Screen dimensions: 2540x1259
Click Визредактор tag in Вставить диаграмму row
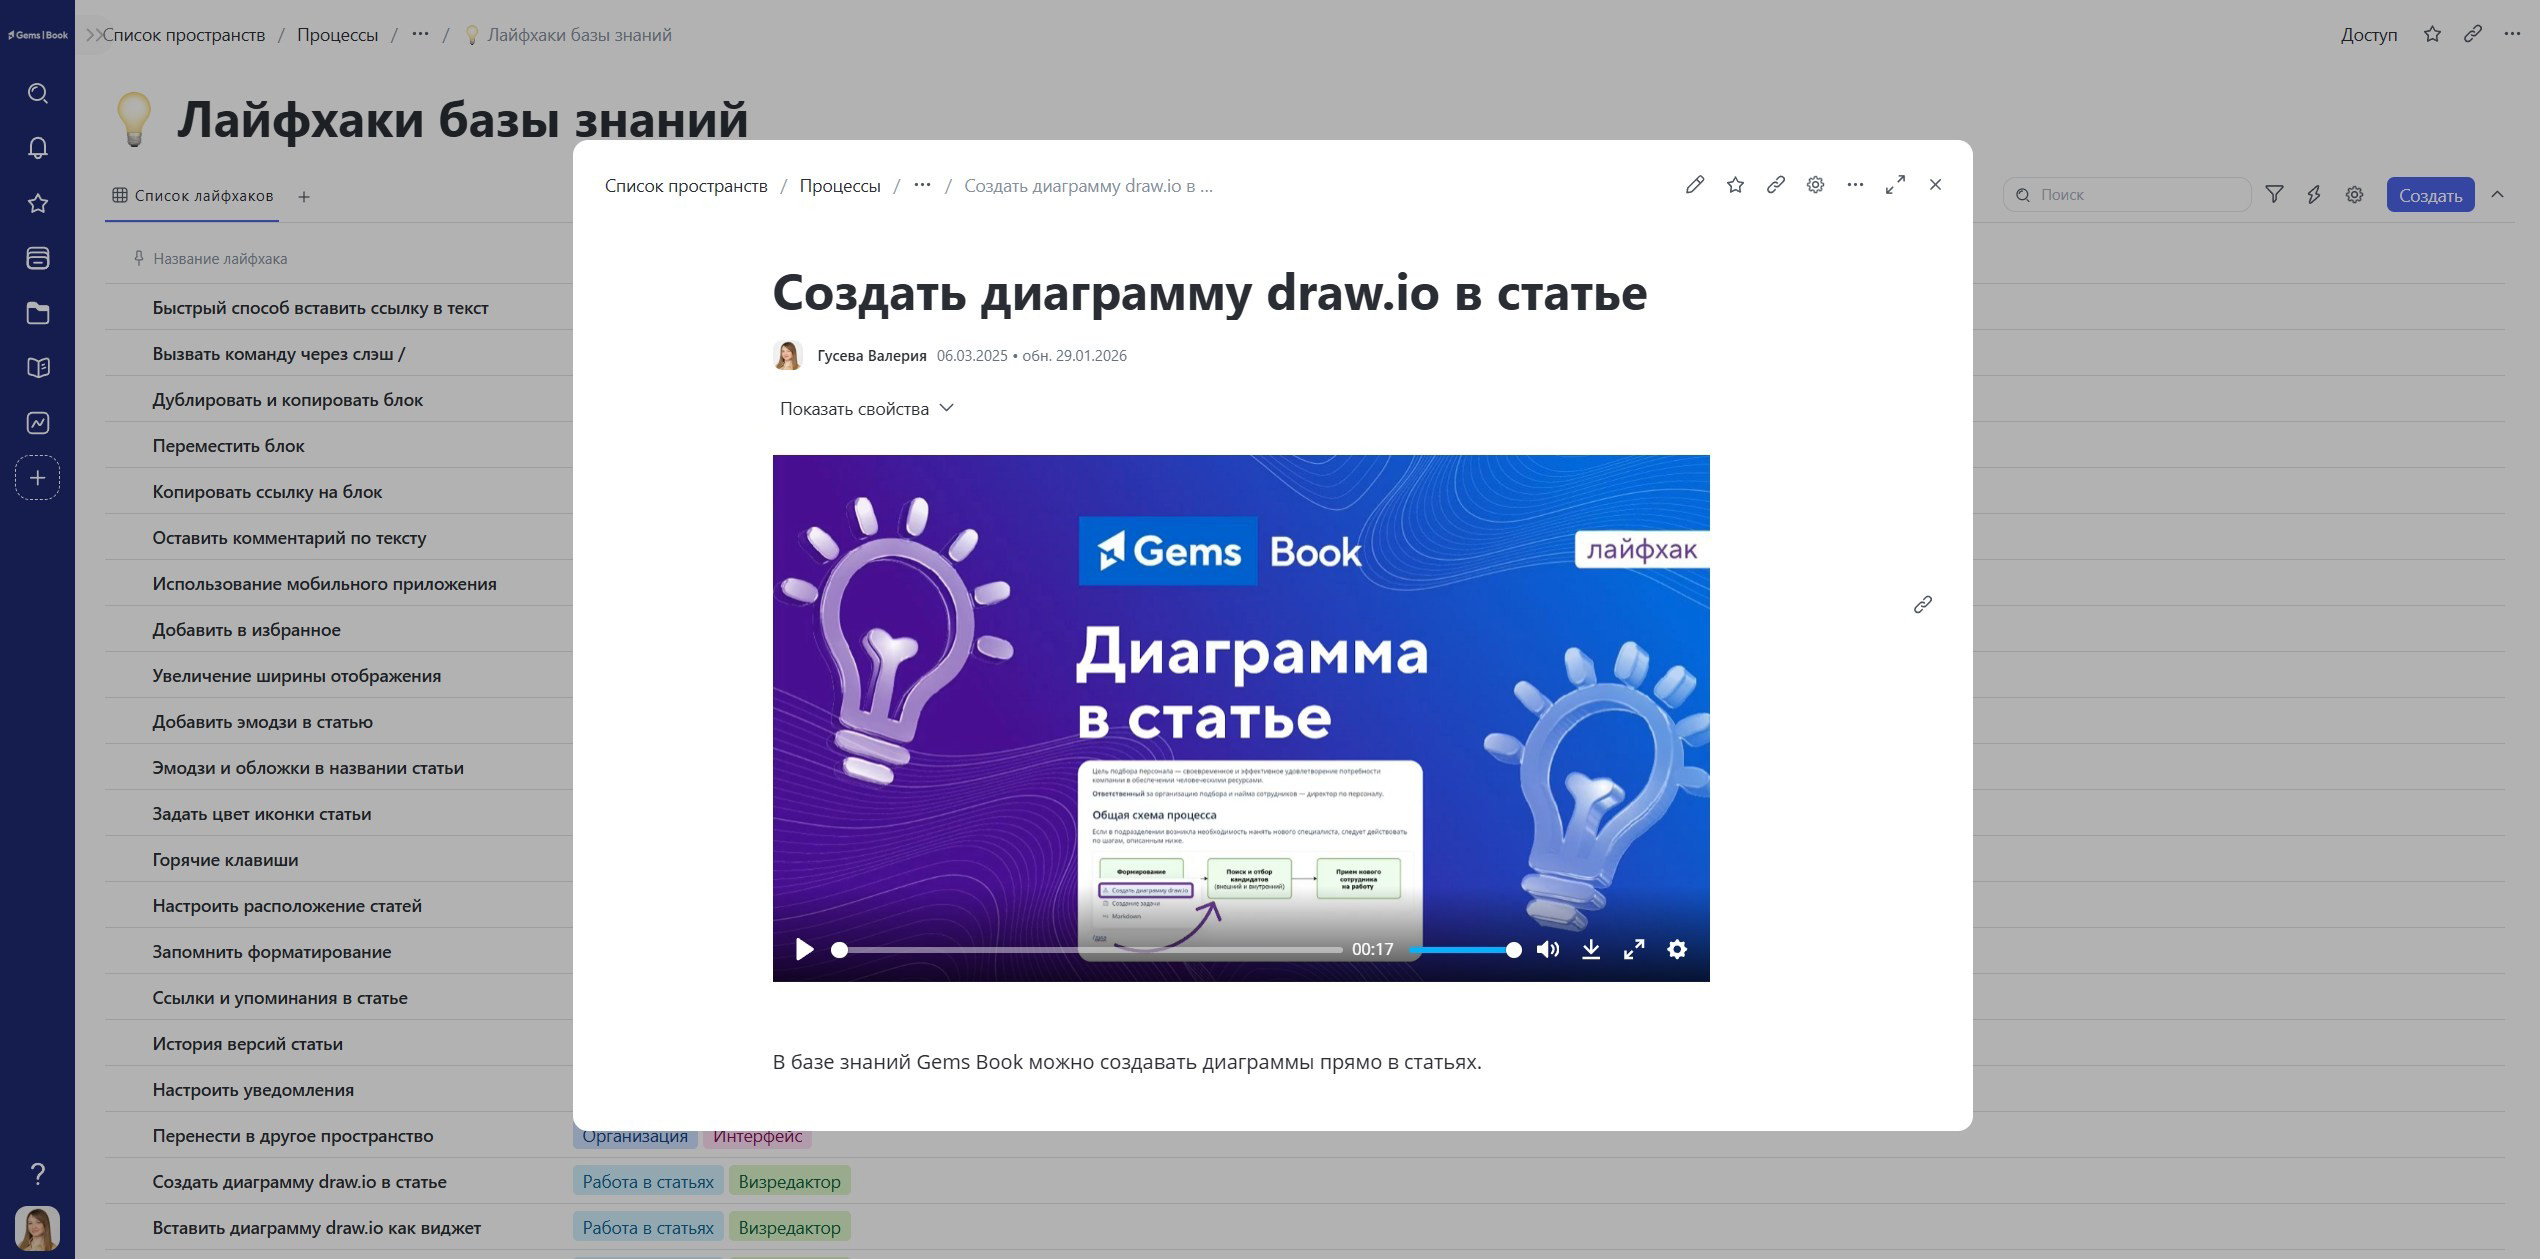tap(789, 1228)
